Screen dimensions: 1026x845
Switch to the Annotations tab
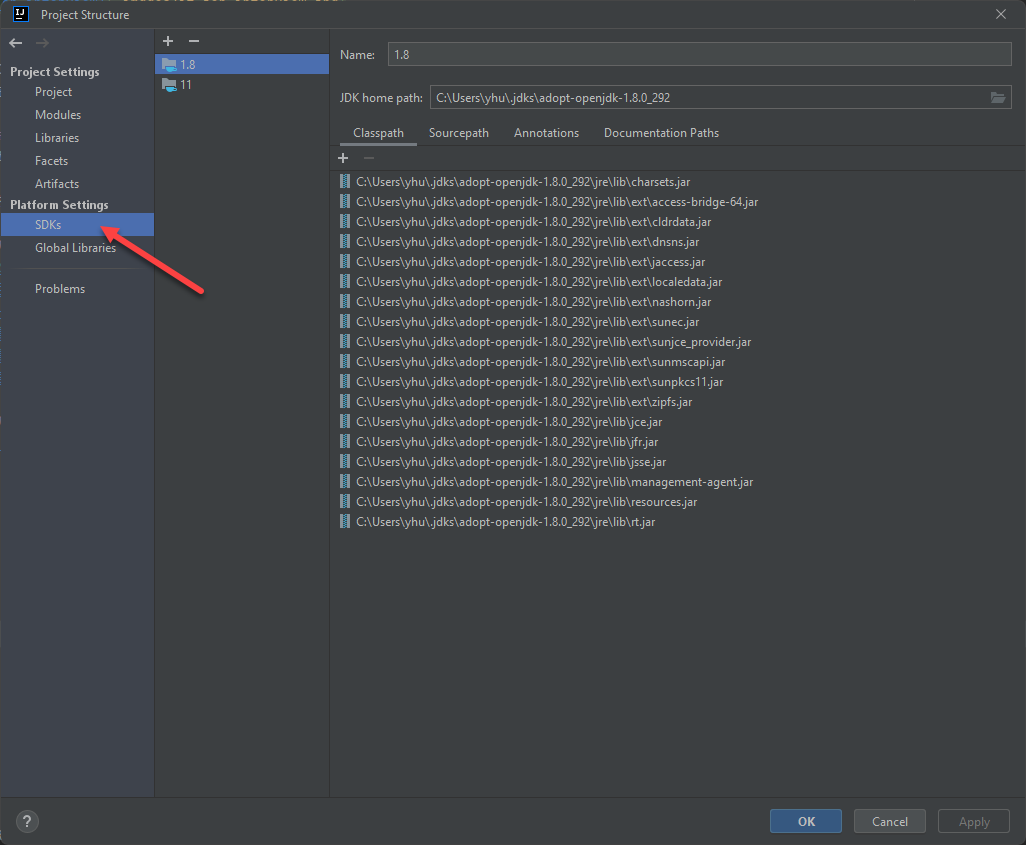pos(546,133)
